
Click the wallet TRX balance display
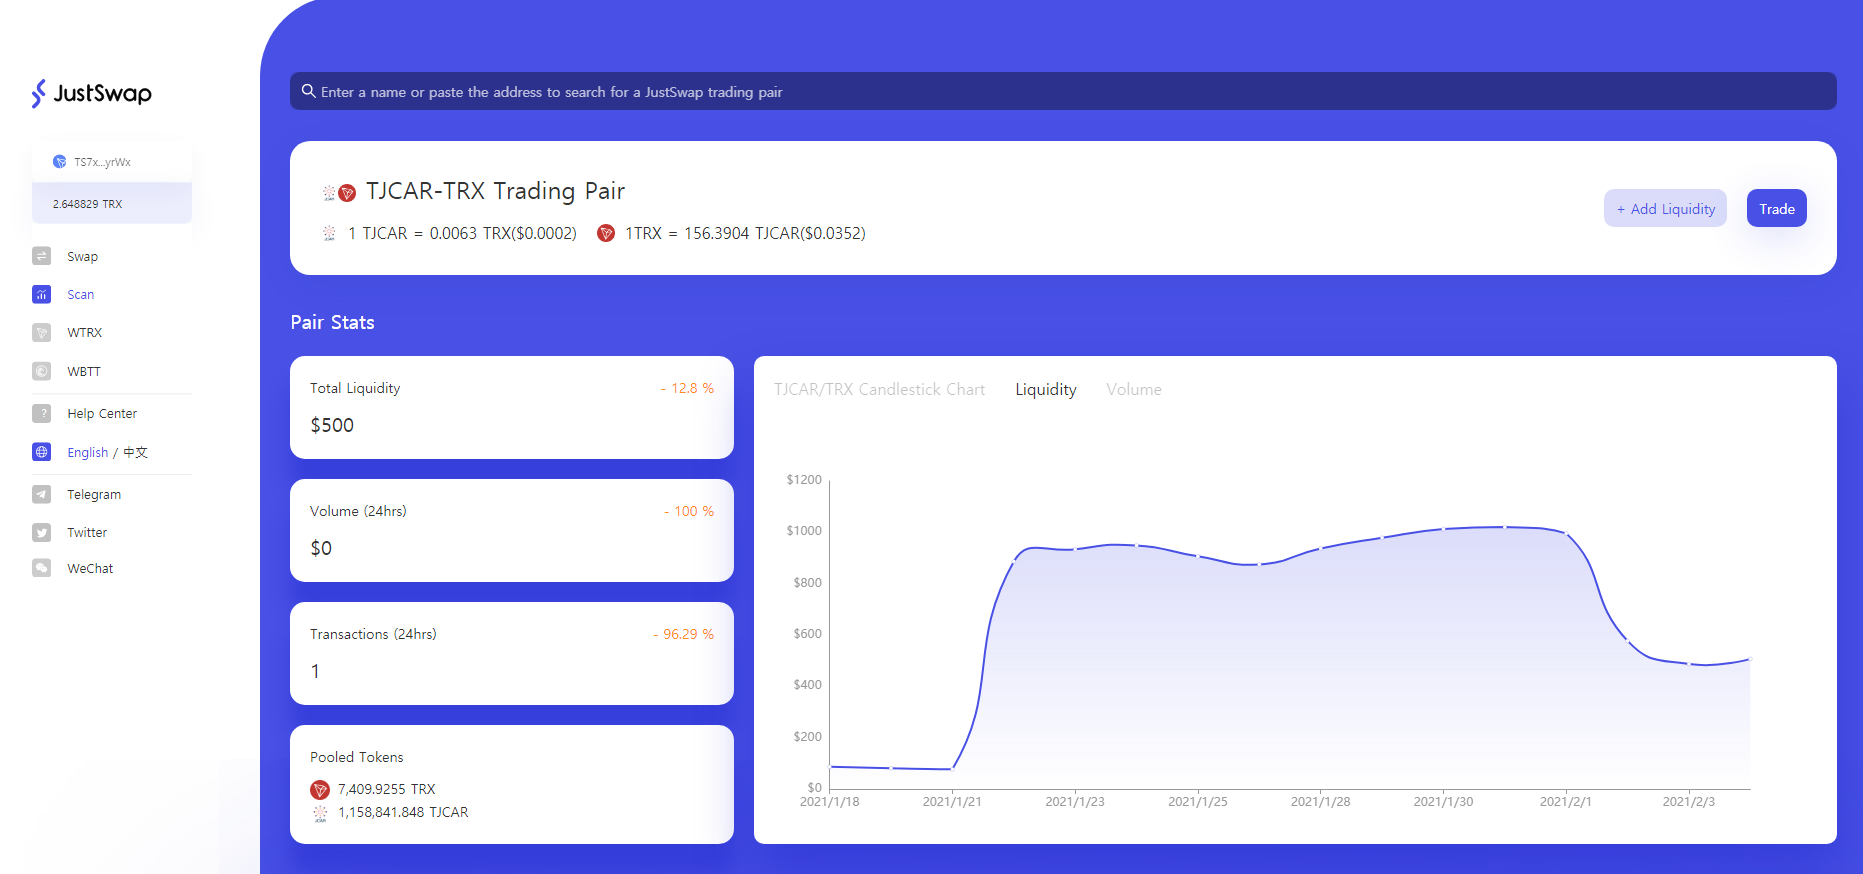(x=88, y=204)
